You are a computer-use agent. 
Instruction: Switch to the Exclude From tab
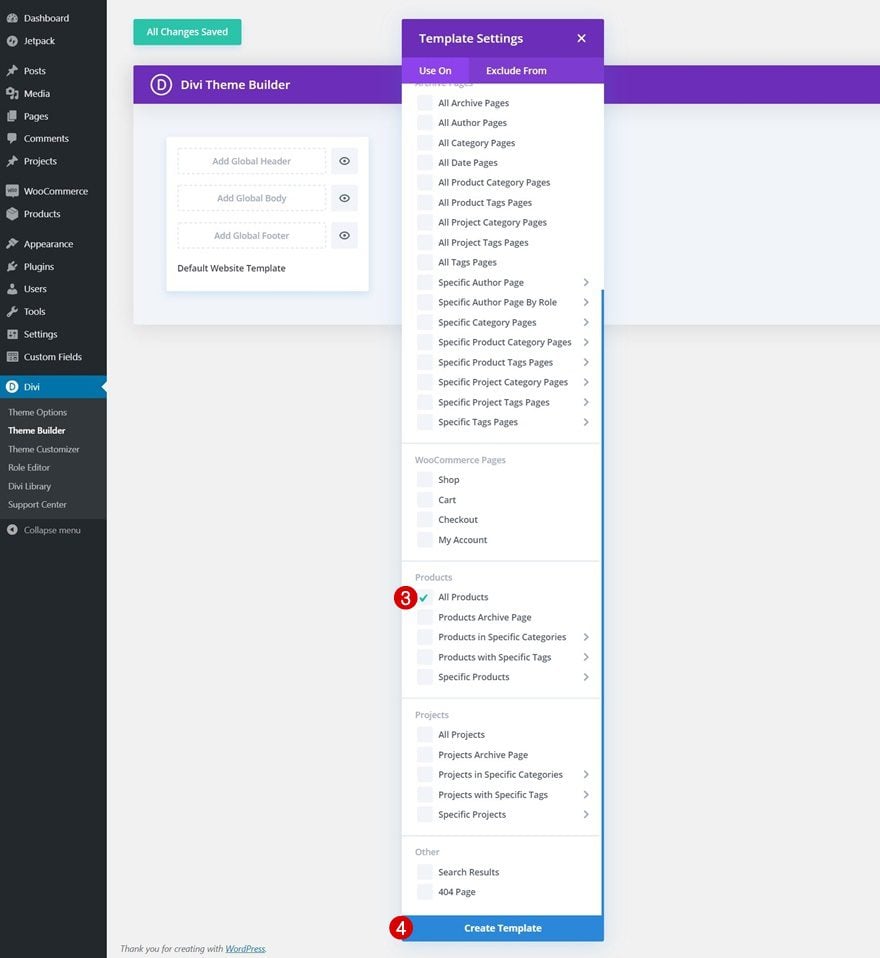point(516,71)
